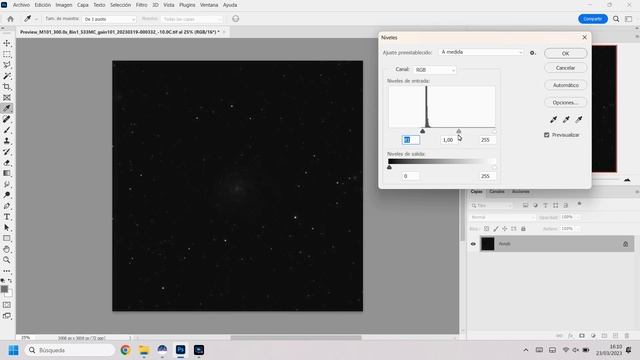Viewport: 640px width, 360px height.
Task: Click the white point eyedropper in Niveles
Action: [579, 120]
